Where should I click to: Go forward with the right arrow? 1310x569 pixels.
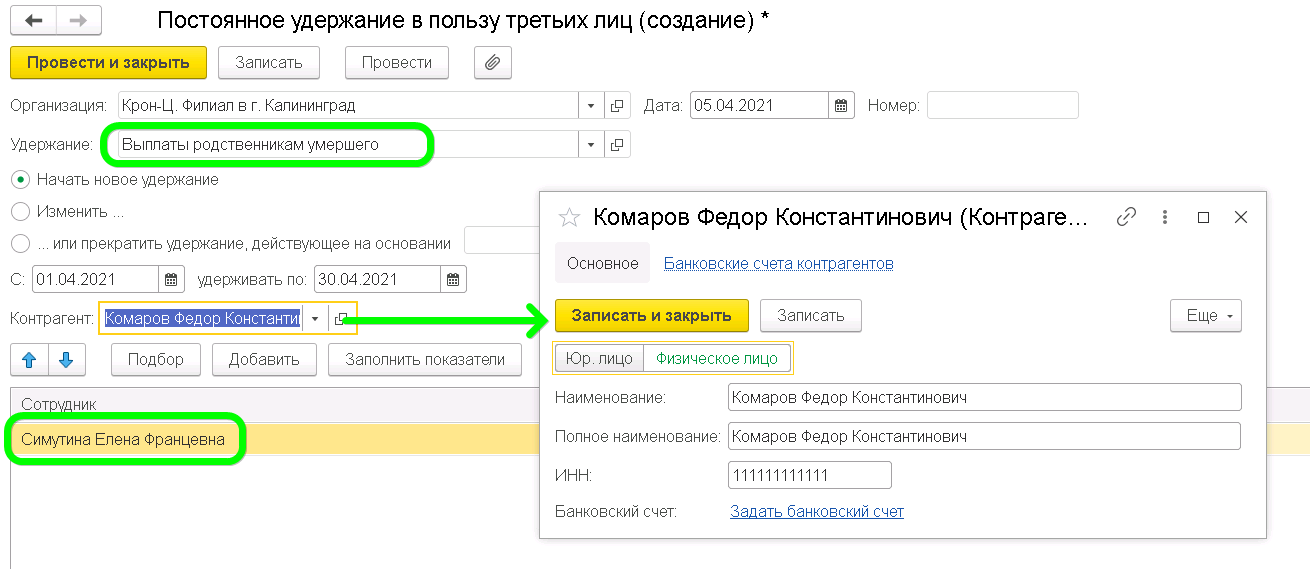click(x=78, y=20)
